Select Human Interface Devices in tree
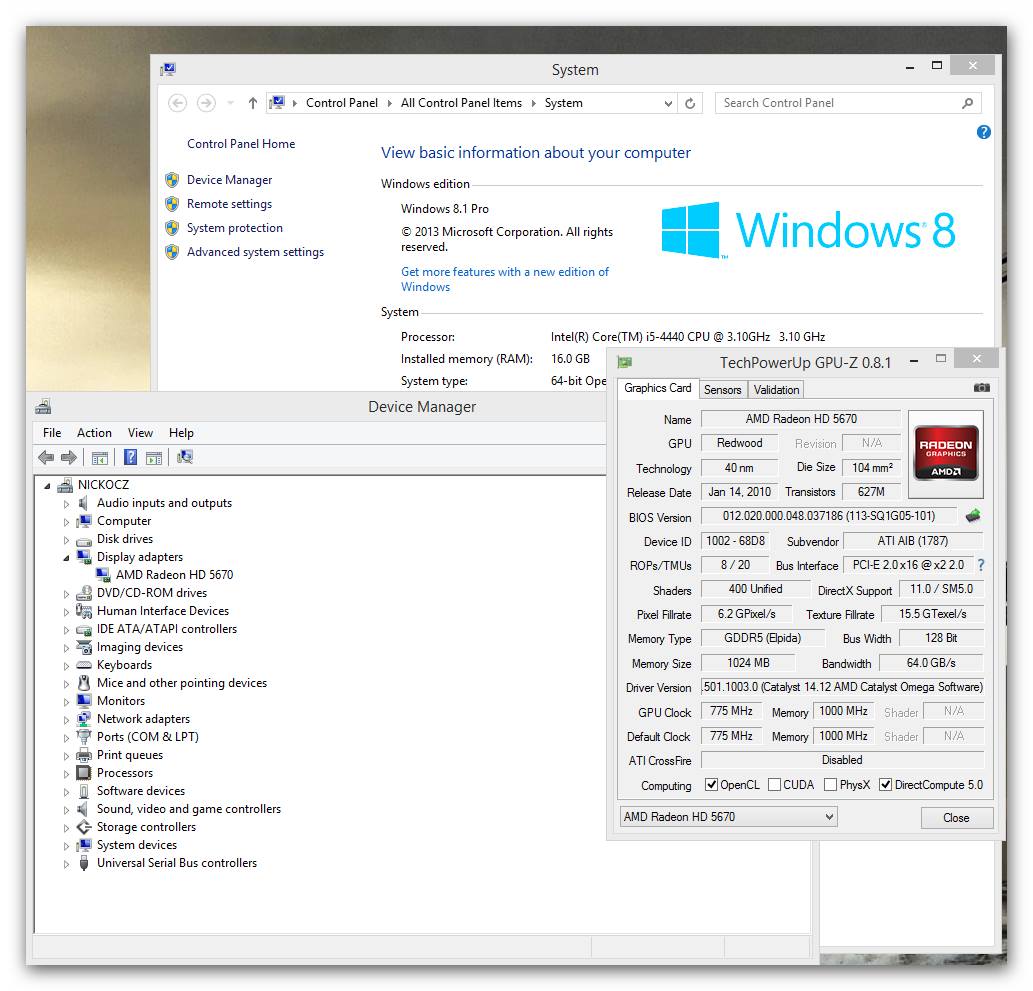Viewport: 1033px width, 991px height. click(x=163, y=611)
